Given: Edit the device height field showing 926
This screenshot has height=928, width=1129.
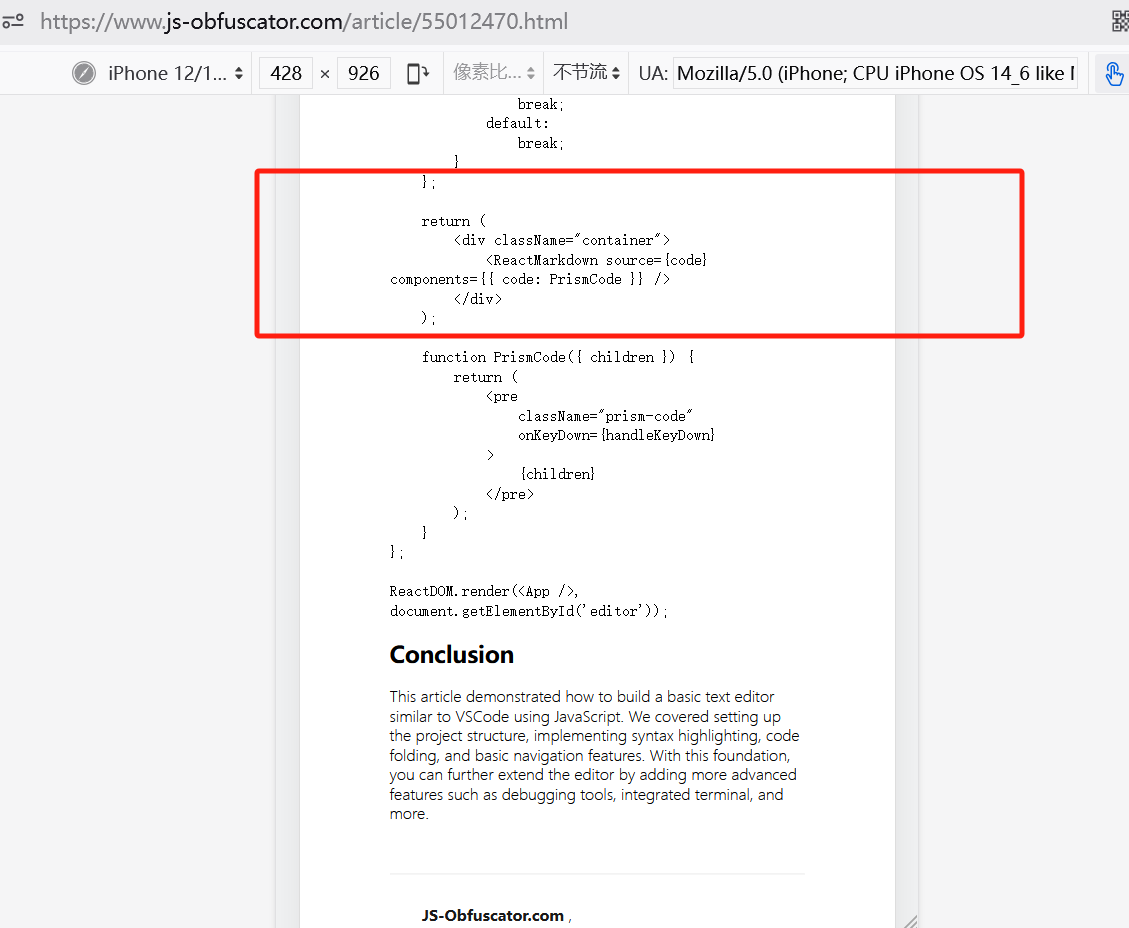Looking at the screenshot, I should click(x=363, y=72).
